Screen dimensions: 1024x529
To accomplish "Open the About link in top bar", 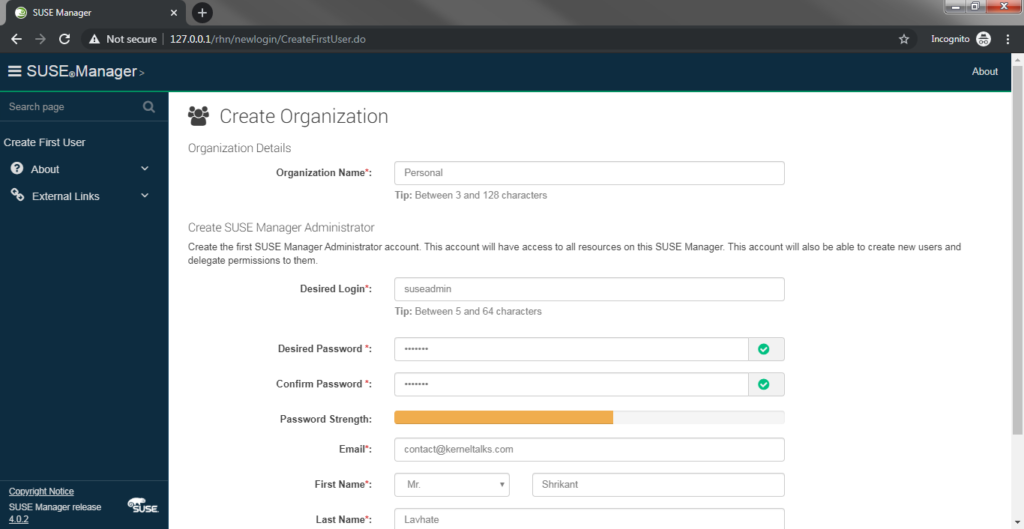I will click(985, 72).
